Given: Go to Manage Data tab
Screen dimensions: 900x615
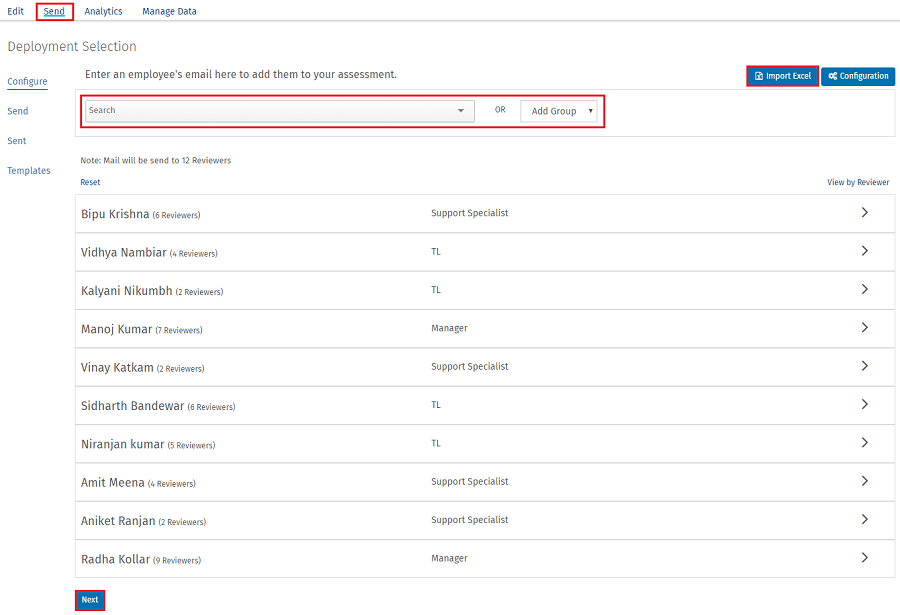Looking at the screenshot, I should pyautogui.click(x=169, y=11).
